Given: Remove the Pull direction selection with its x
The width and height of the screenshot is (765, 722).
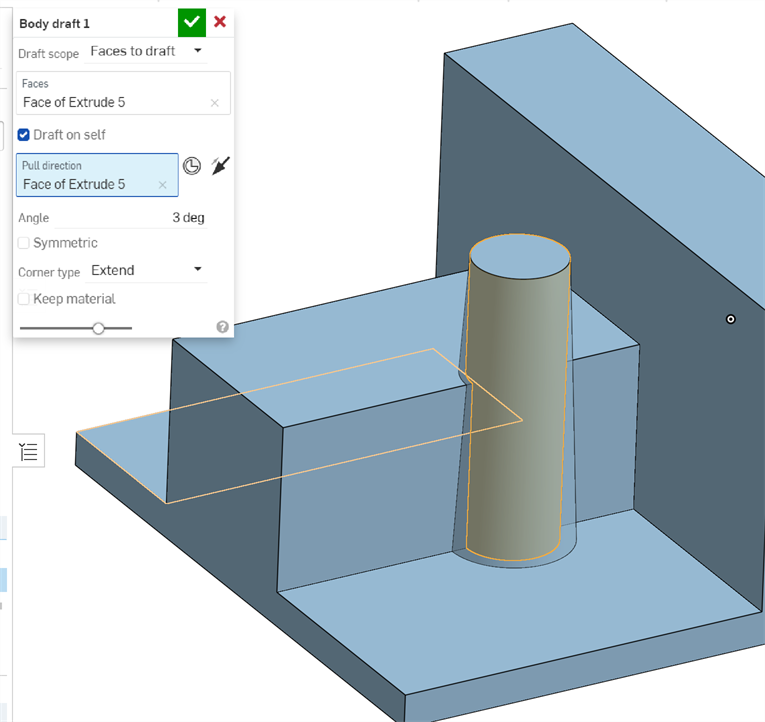Looking at the screenshot, I should (x=162, y=185).
